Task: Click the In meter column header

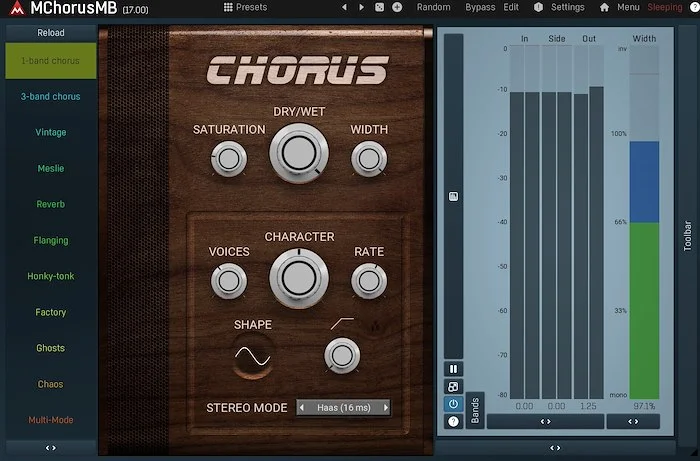Action: pyautogui.click(x=525, y=39)
